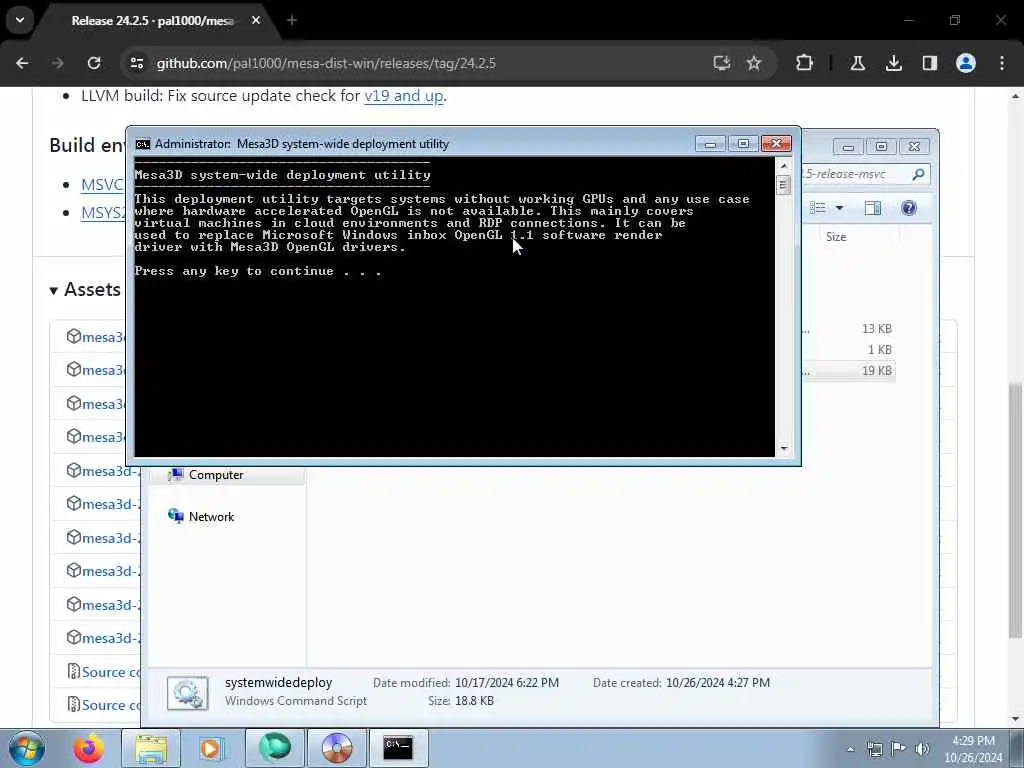Sort Explorer files by Size column

(836, 237)
